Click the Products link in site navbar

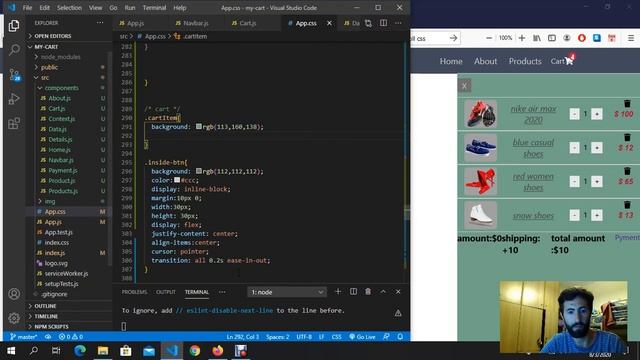coord(525,61)
